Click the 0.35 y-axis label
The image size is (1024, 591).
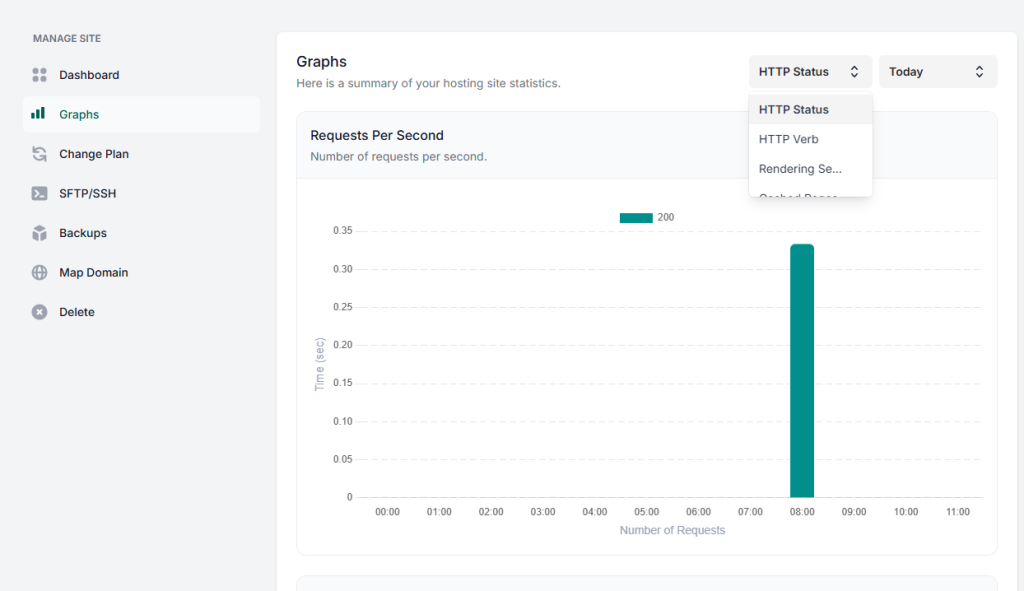[x=343, y=231]
